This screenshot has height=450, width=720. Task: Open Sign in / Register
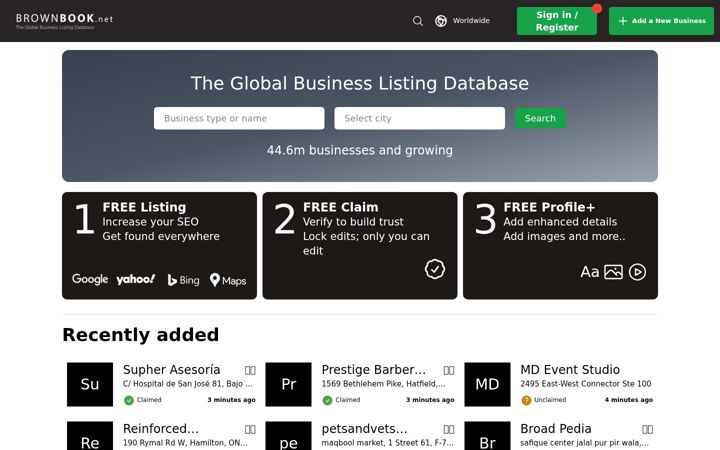pos(557,21)
